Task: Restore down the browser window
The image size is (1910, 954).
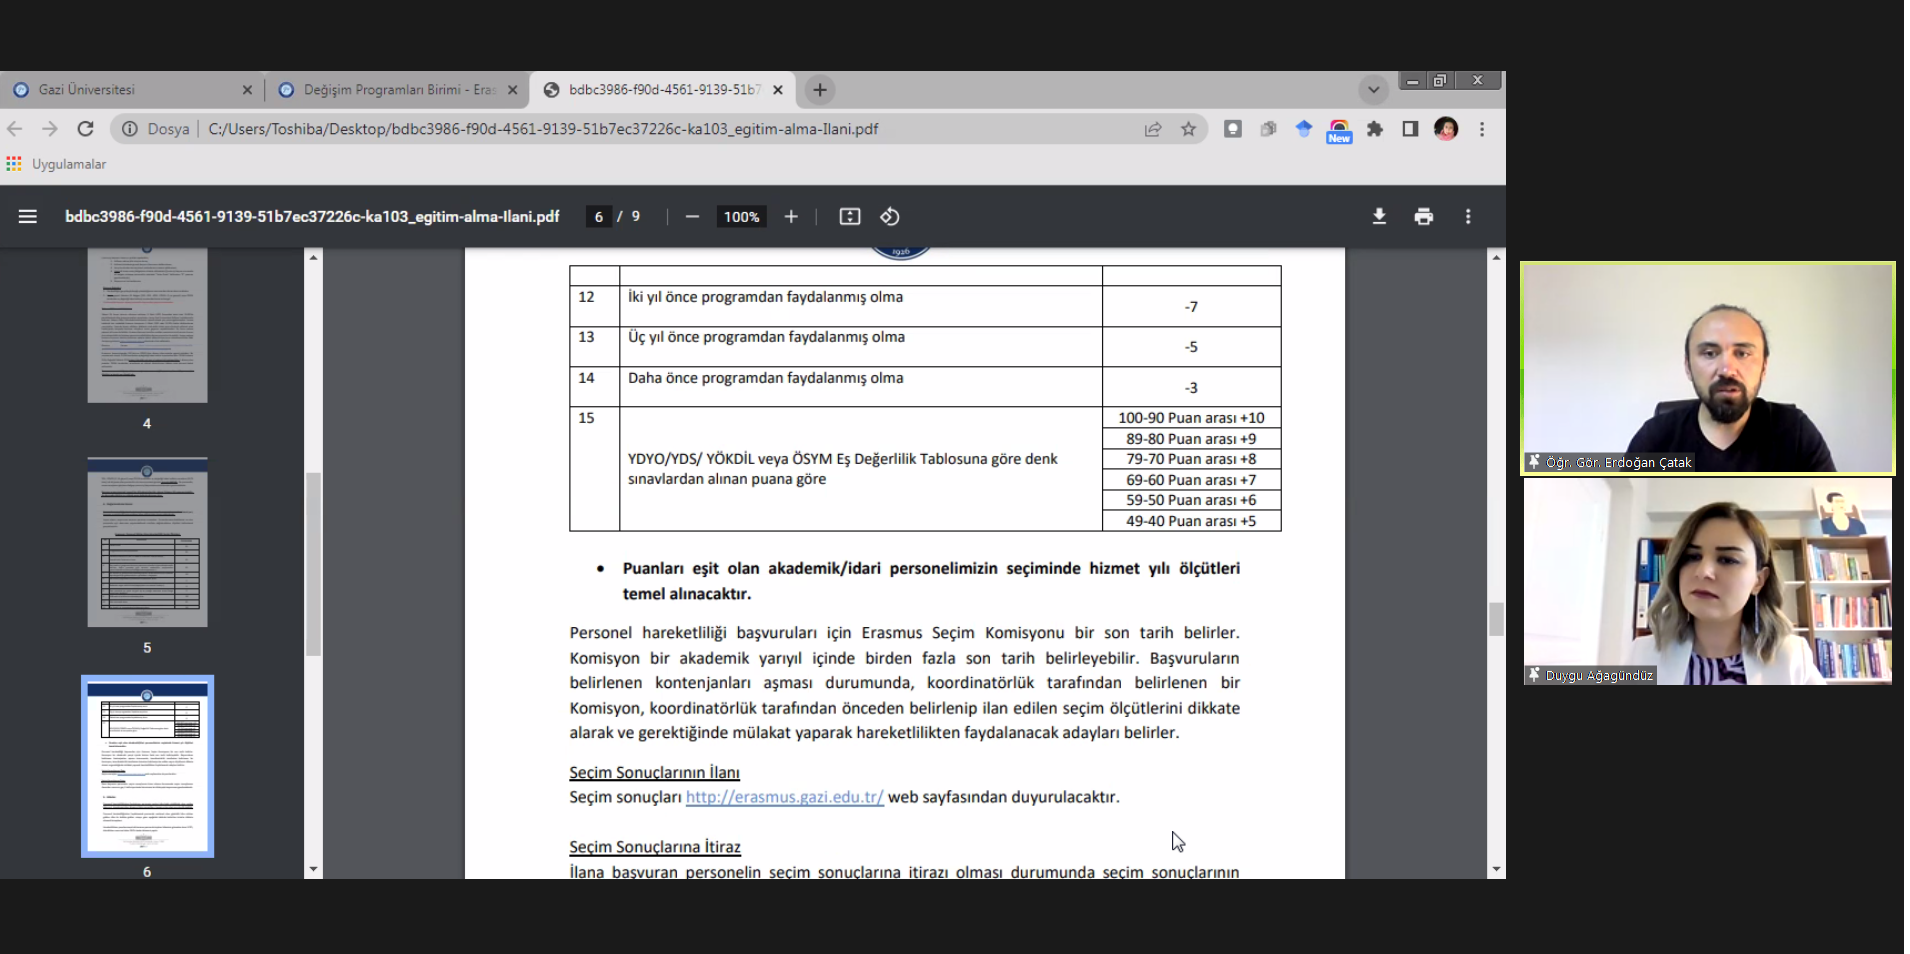Action: click(x=1440, y=81)
